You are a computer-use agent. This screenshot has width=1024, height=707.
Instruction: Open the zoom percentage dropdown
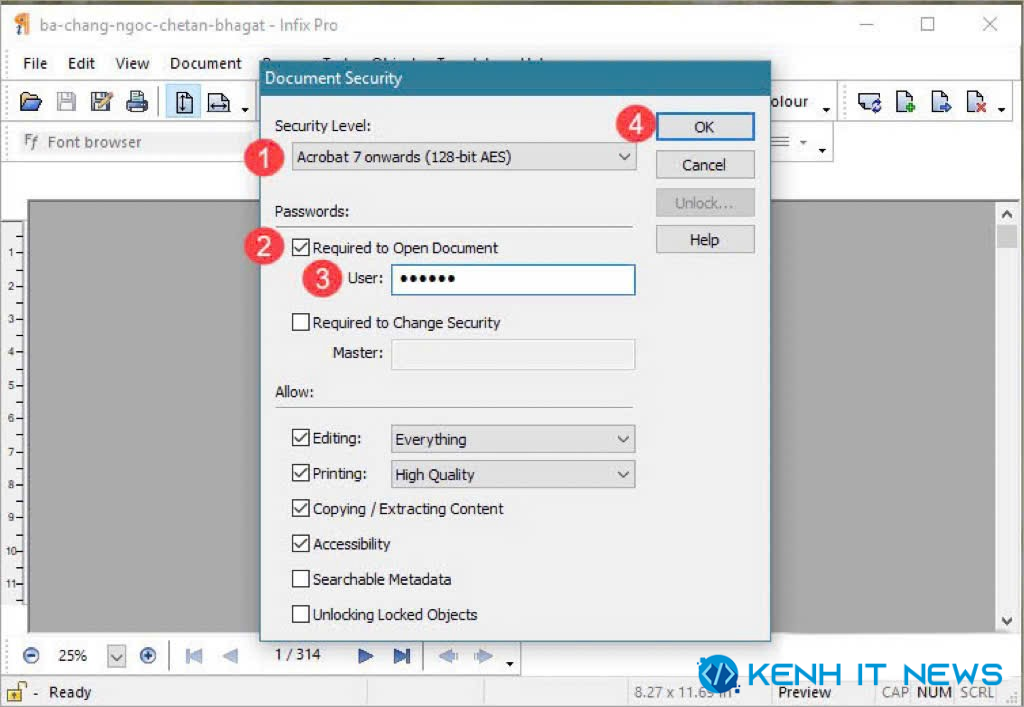116,656
